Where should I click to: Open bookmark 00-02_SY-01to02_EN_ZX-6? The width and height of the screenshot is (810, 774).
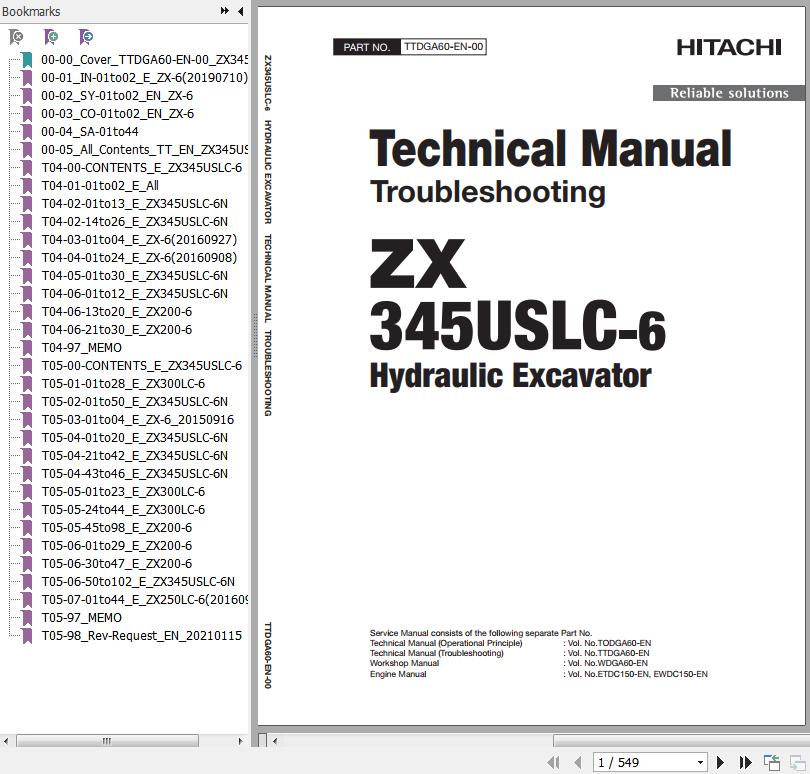coord(117,96)
